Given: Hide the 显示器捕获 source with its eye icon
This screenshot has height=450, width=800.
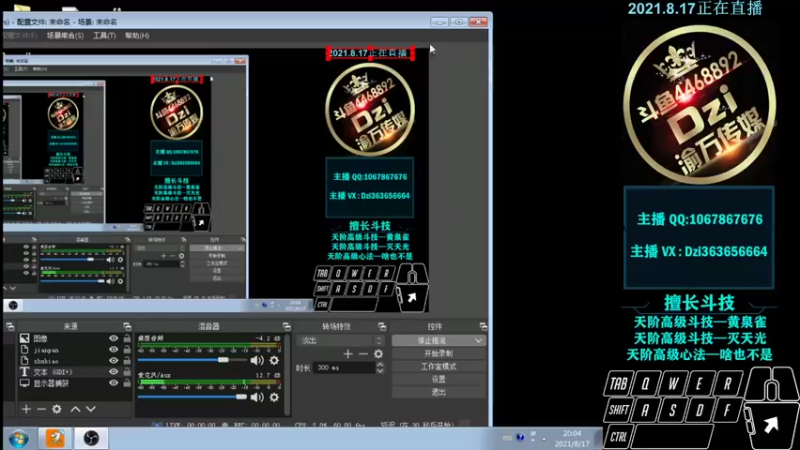Looking at the screenshot, I should point(113,383).
